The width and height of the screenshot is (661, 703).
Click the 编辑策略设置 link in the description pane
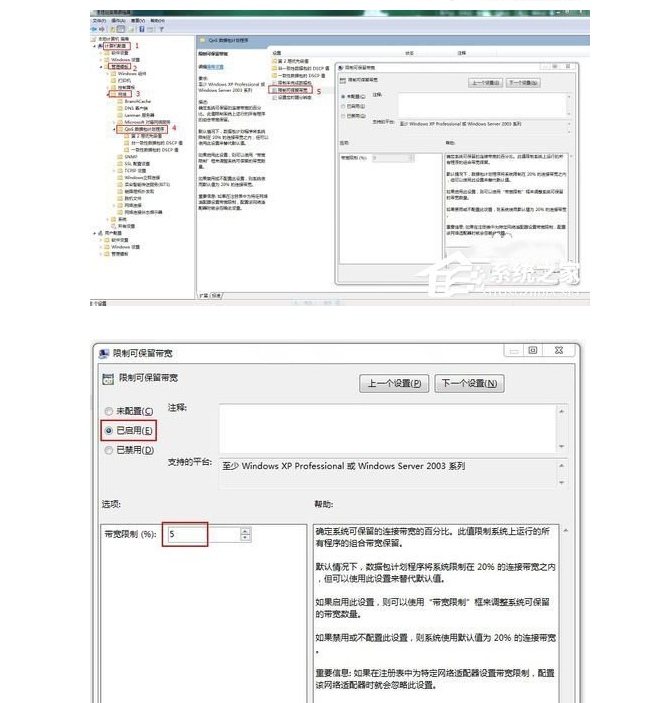215,67
